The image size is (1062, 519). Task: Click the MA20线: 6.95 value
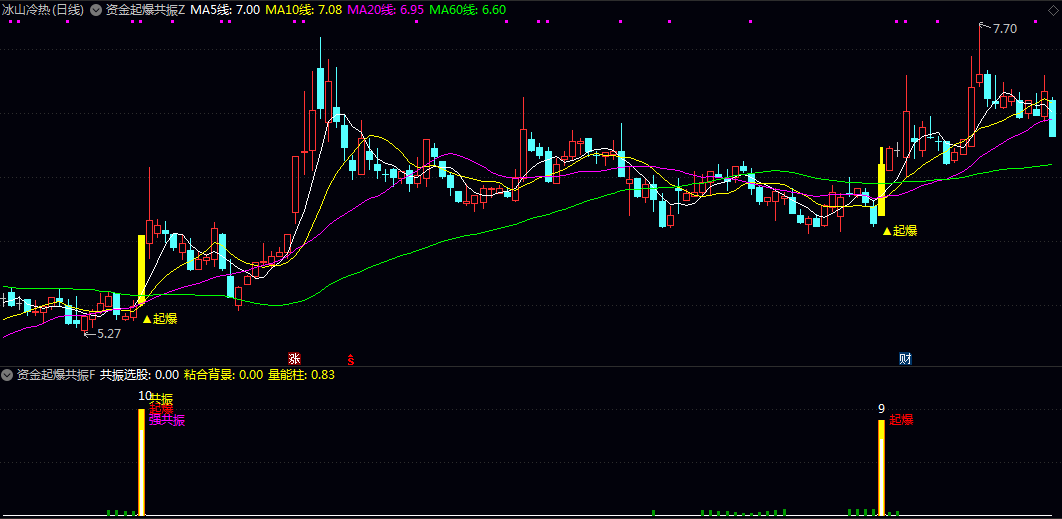(x=386, y=10)
